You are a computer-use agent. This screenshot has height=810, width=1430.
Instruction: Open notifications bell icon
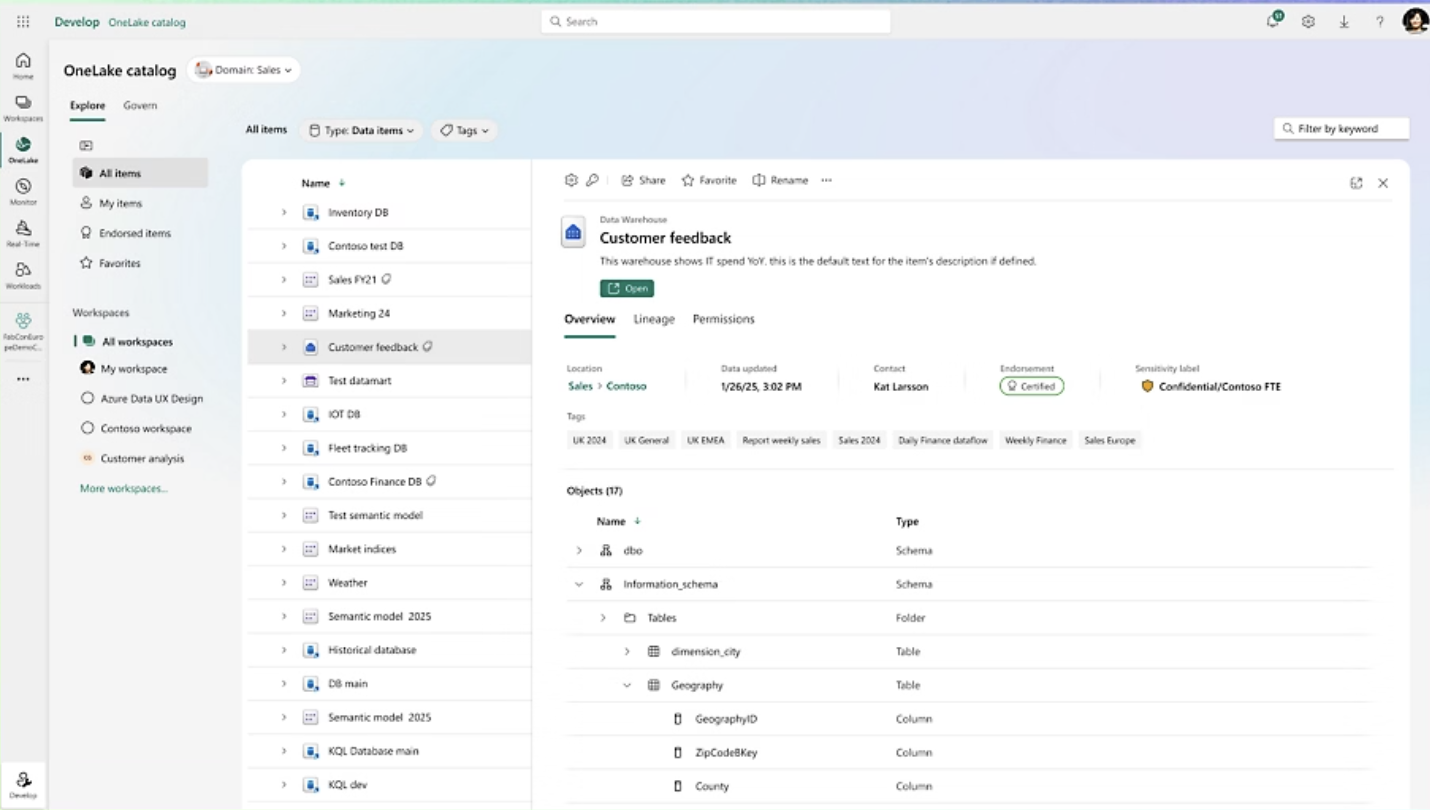(x=1273, y=21)
